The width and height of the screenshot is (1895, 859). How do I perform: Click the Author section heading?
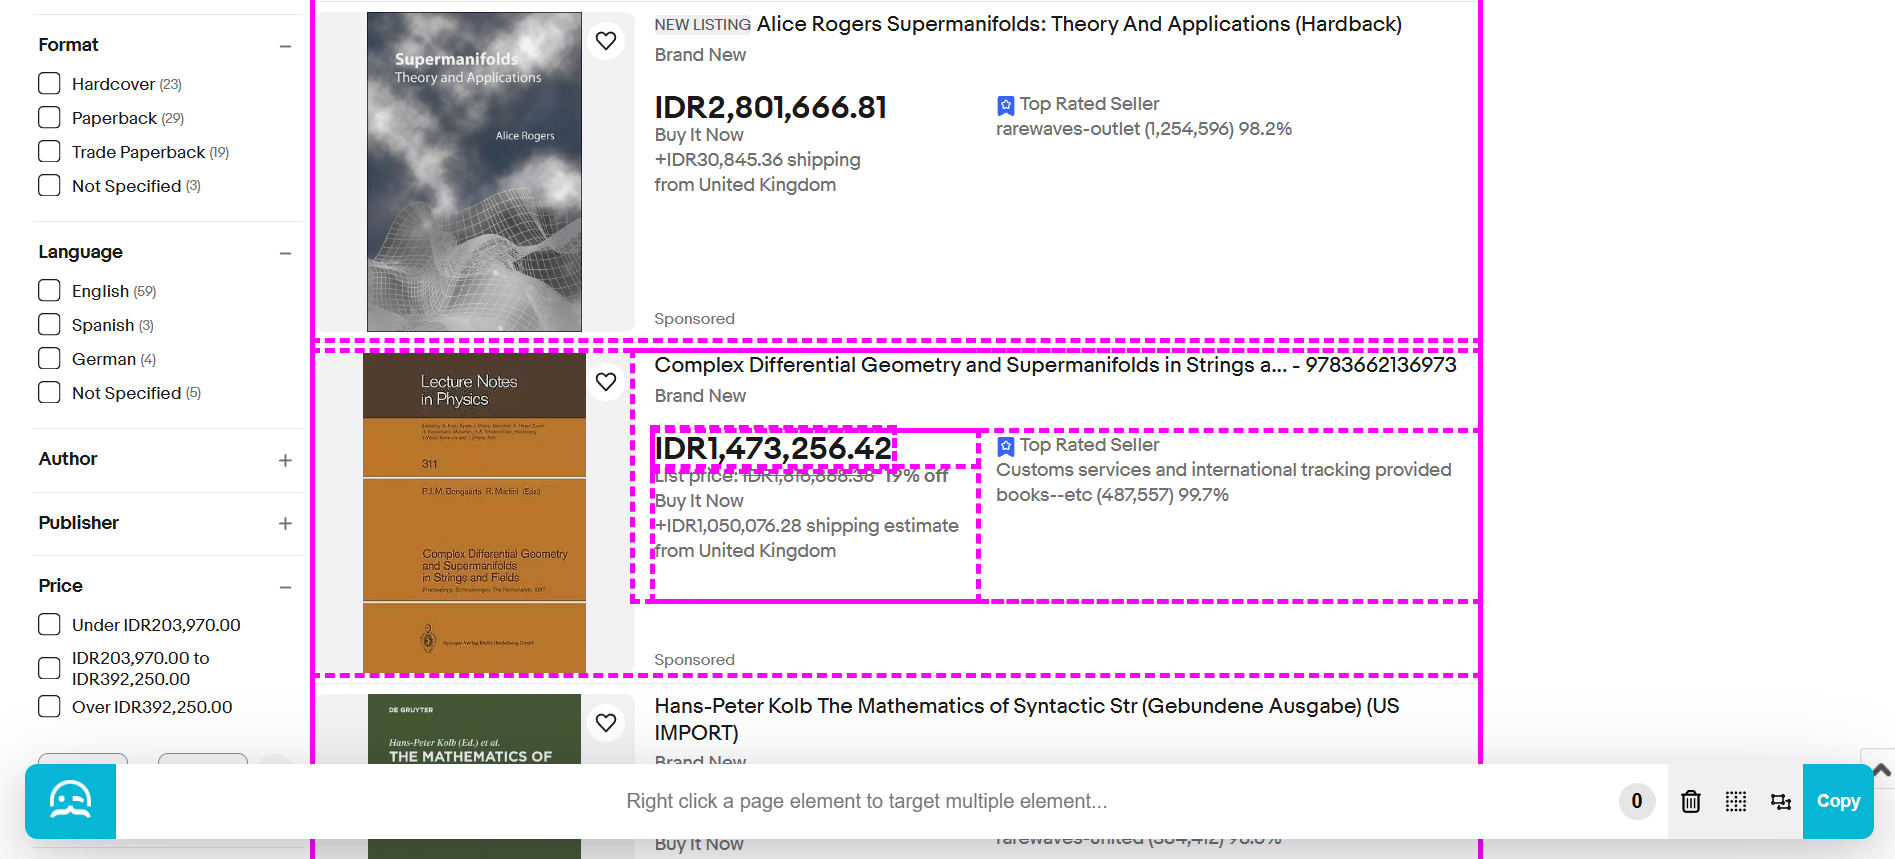click(68, 459)
